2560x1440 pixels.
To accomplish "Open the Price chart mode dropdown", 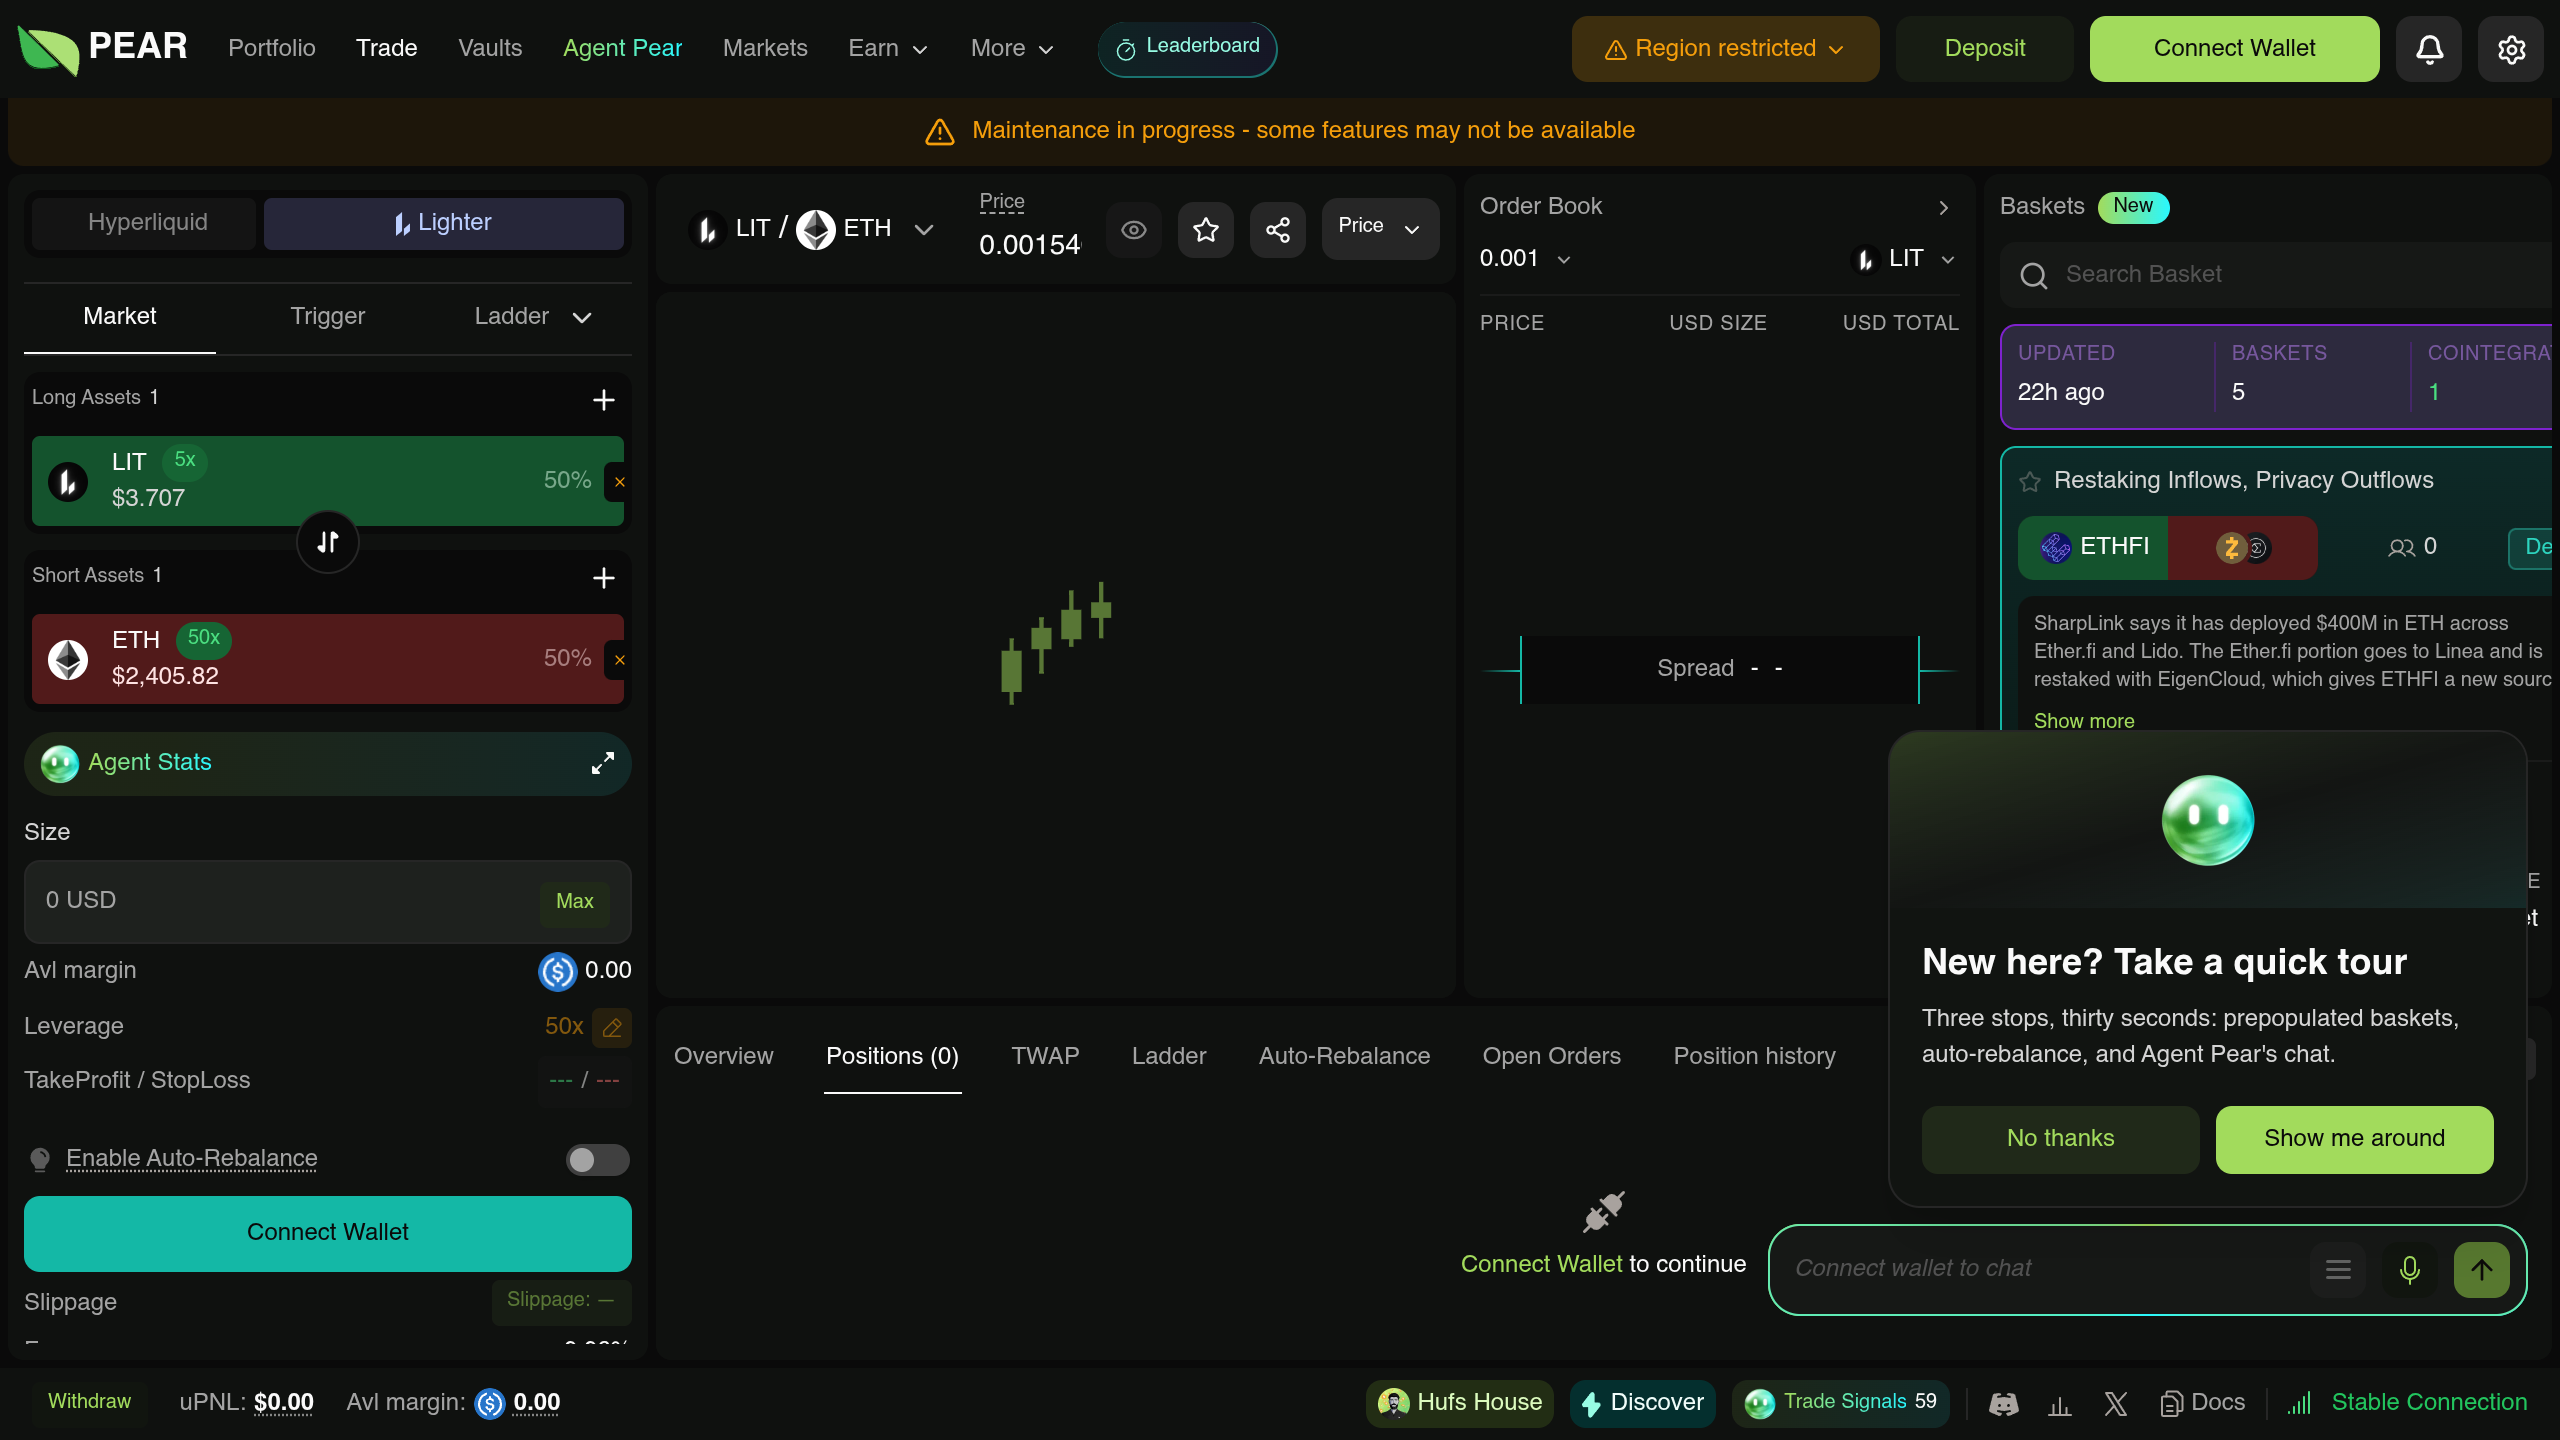I will pyautogui.click(x=1380, y=228).
